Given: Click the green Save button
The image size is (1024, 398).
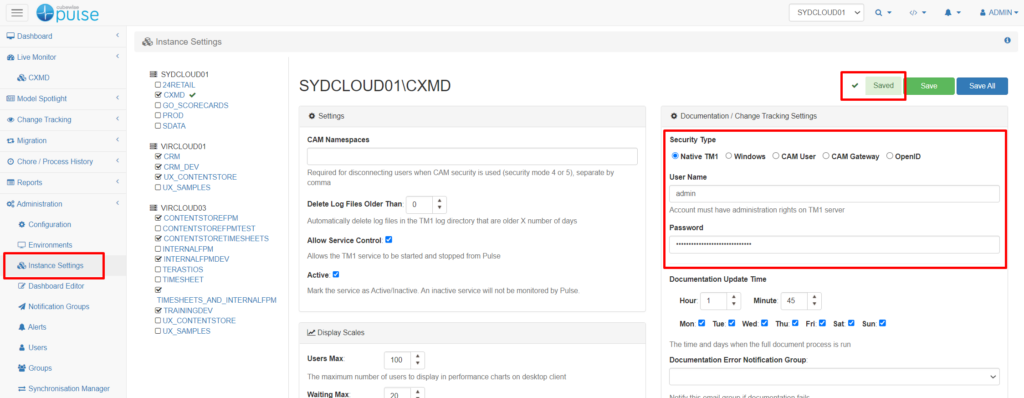Looking at the screenshot, I should tap(929, 86).
